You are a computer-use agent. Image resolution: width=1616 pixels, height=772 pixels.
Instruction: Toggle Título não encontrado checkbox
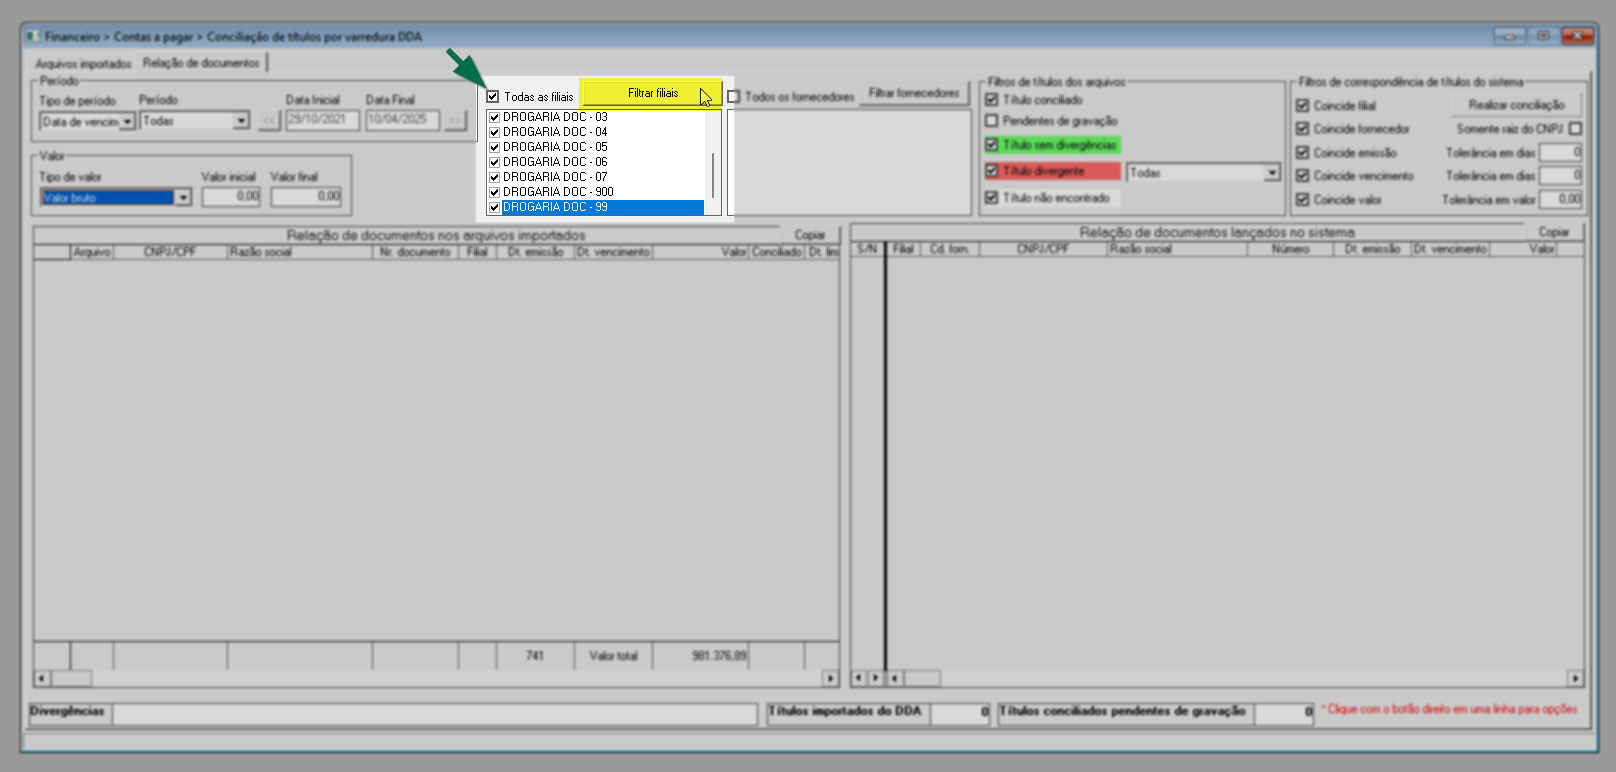click(x=992, y=198)
